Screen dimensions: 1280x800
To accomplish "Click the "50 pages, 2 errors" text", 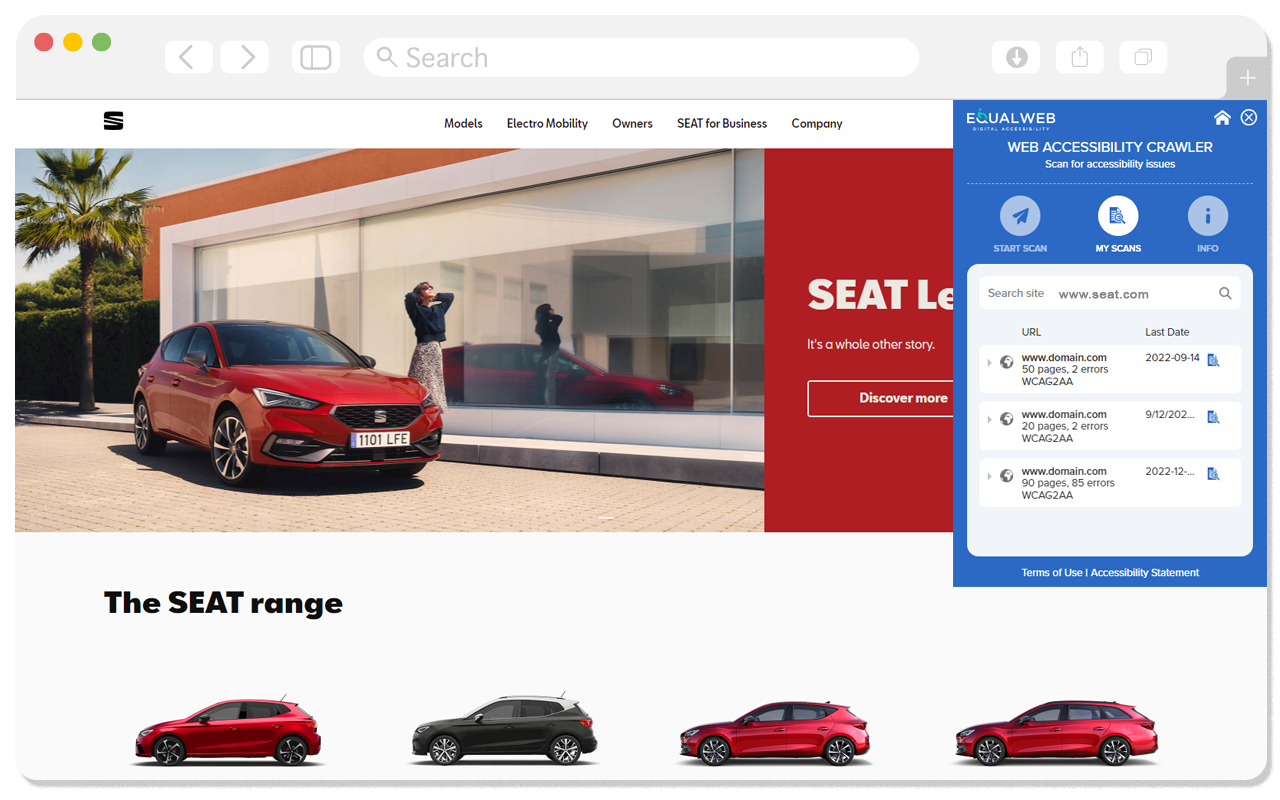I will 1065,369.
